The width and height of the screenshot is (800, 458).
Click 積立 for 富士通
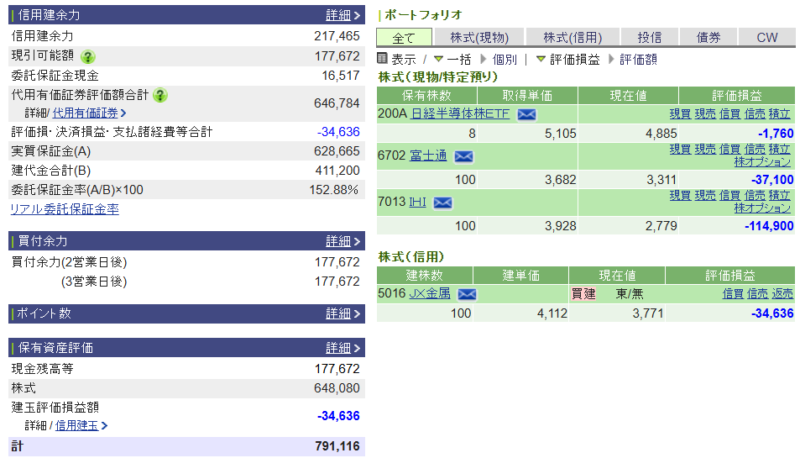pos(780,149)
